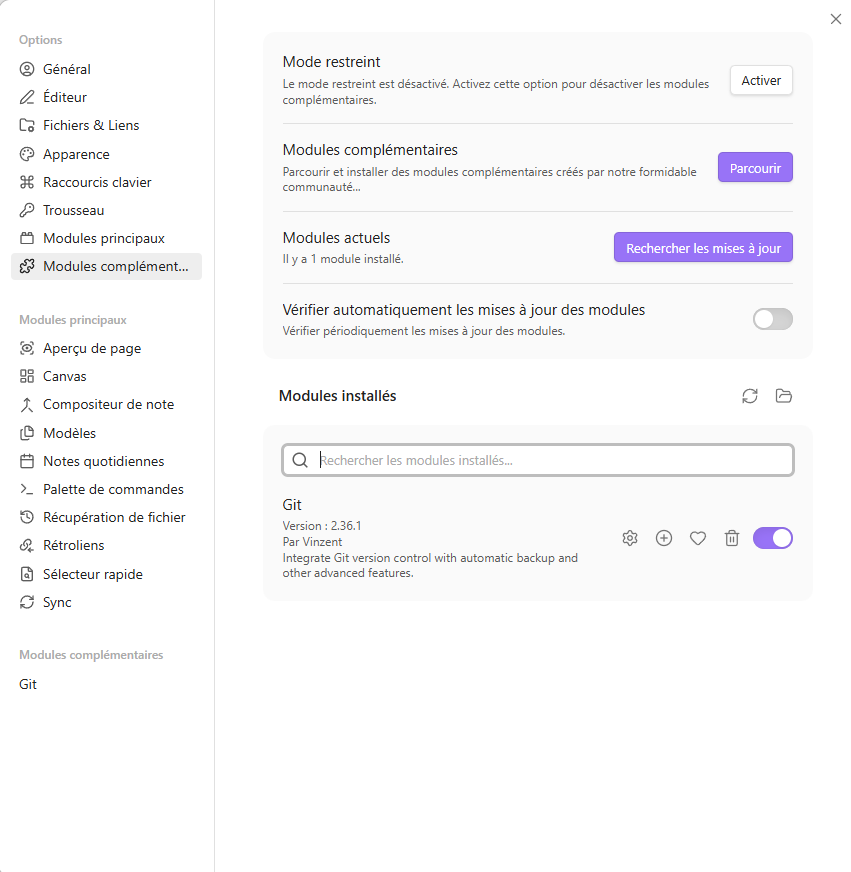This screenshot has width=851, height=872.
Task: Select Modules principaux in sidebar
Action: 103,238
